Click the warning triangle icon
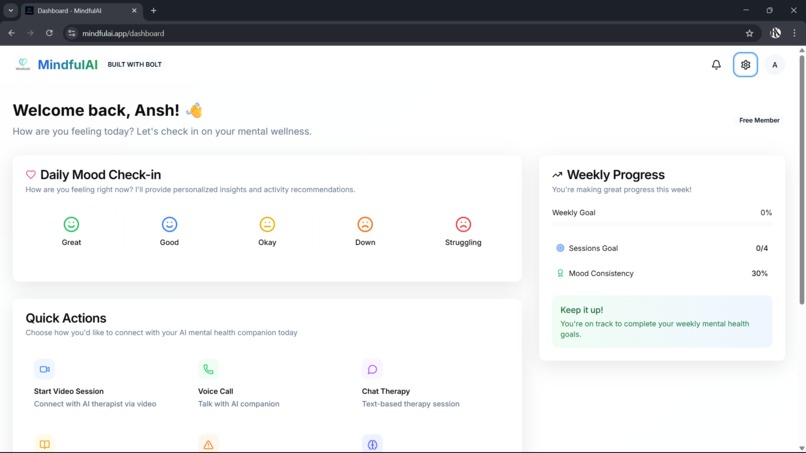The image size is (806, 453). coord(208,444)
